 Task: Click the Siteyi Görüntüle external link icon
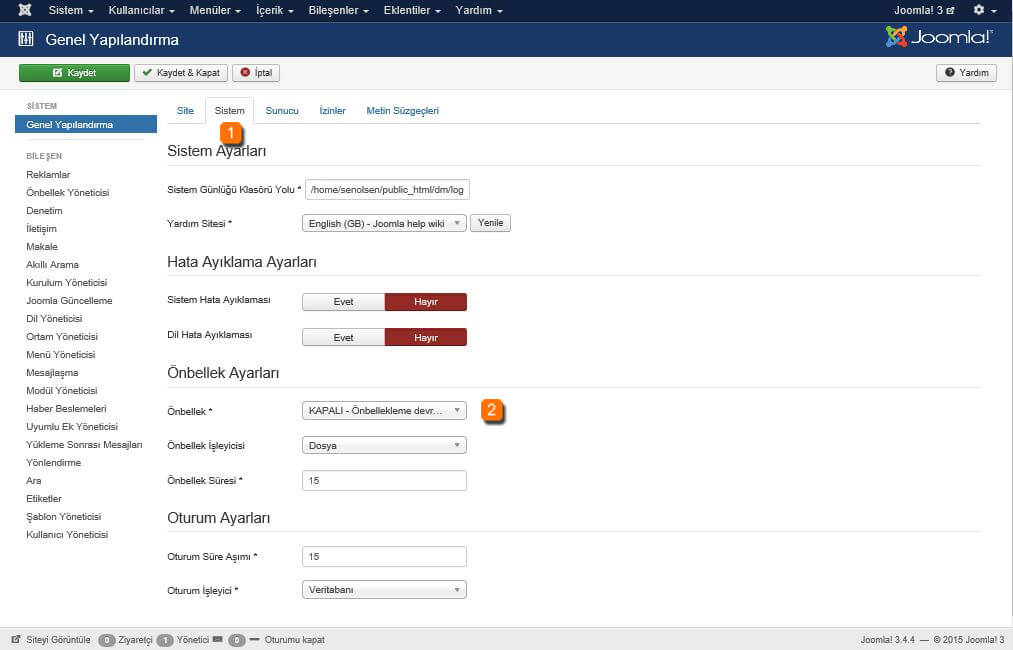(x=16, y=639)
